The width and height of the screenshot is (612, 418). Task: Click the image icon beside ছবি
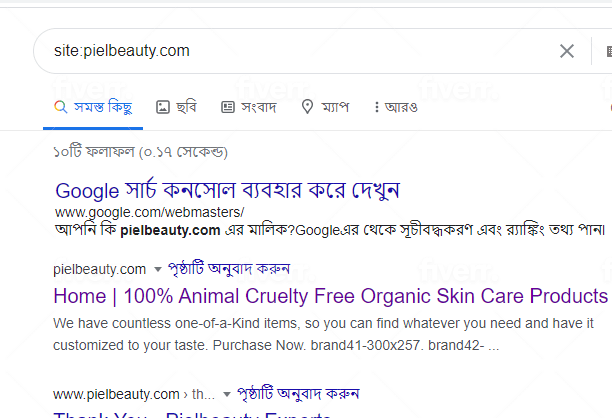click(163, 107)
